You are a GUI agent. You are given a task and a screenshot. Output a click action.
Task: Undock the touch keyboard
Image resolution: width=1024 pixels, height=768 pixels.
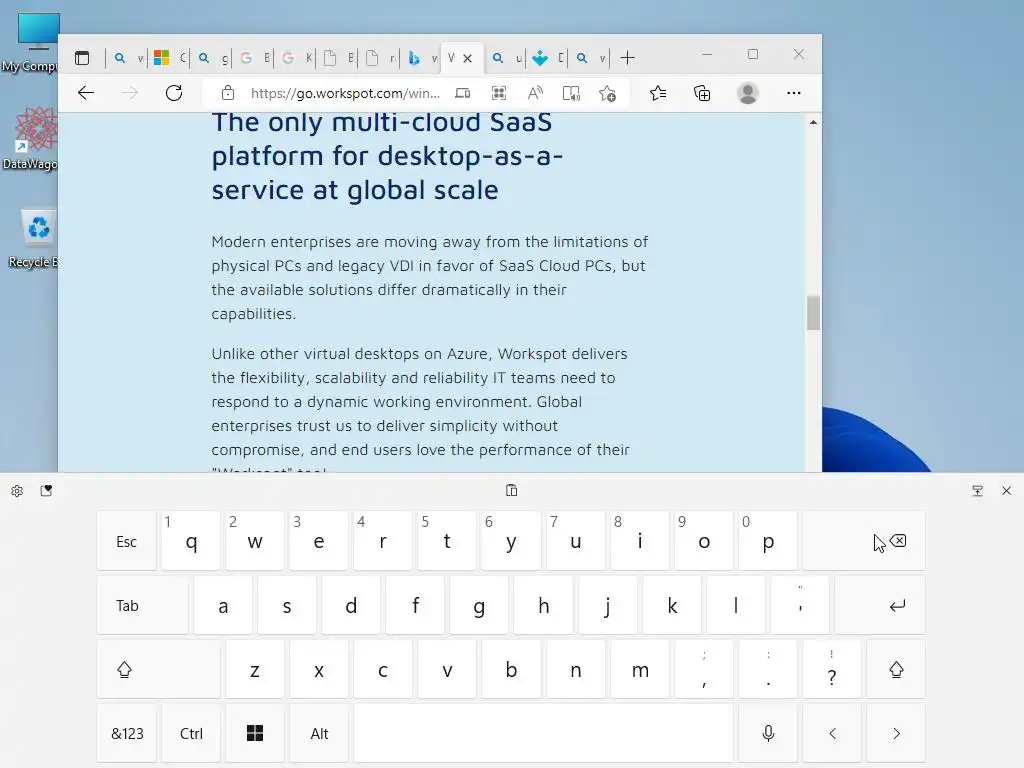(978, 491)
